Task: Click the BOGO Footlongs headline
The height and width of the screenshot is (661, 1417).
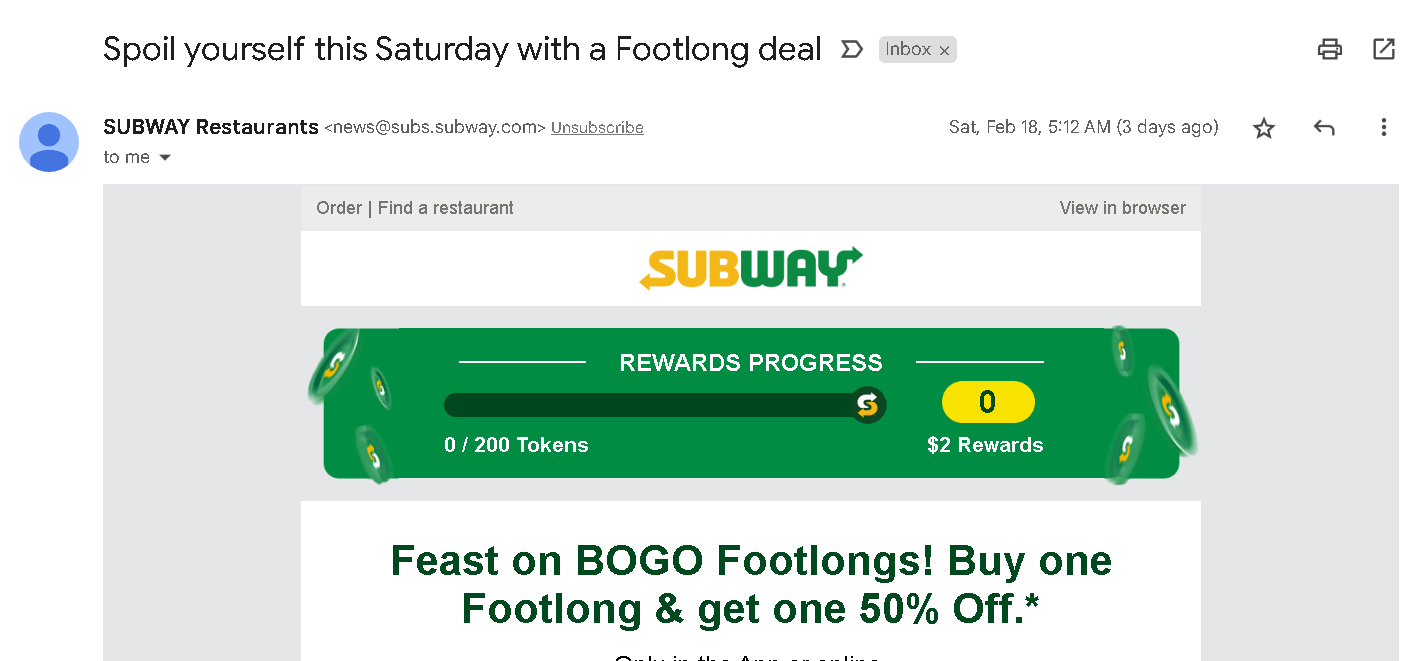Action: 751,585
